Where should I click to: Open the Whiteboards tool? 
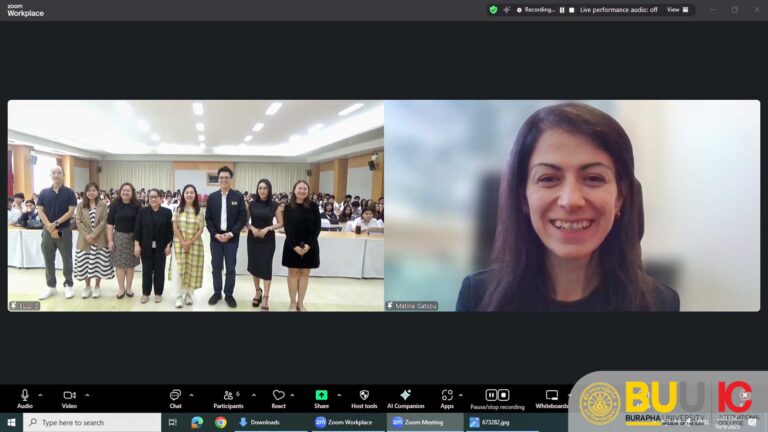click(551, 397)
